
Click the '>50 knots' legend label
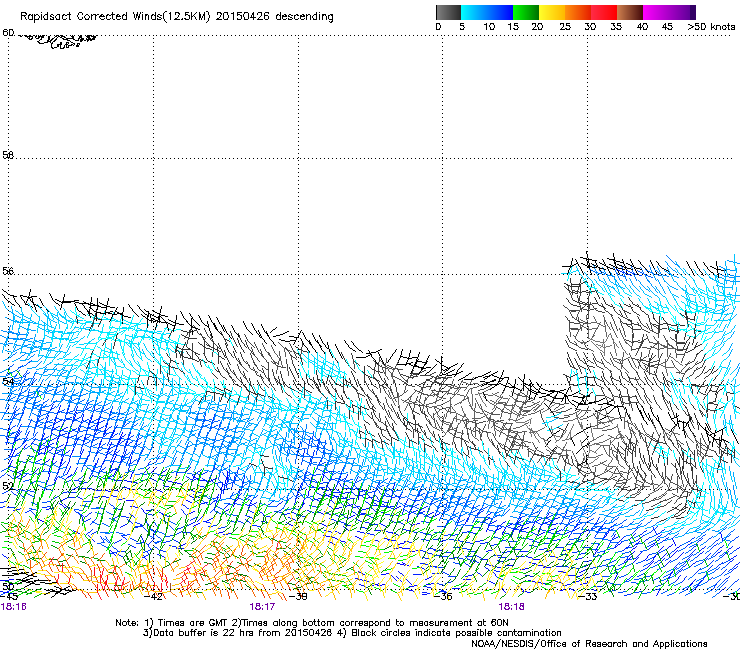pyautogui.click(x=711, y=27)
